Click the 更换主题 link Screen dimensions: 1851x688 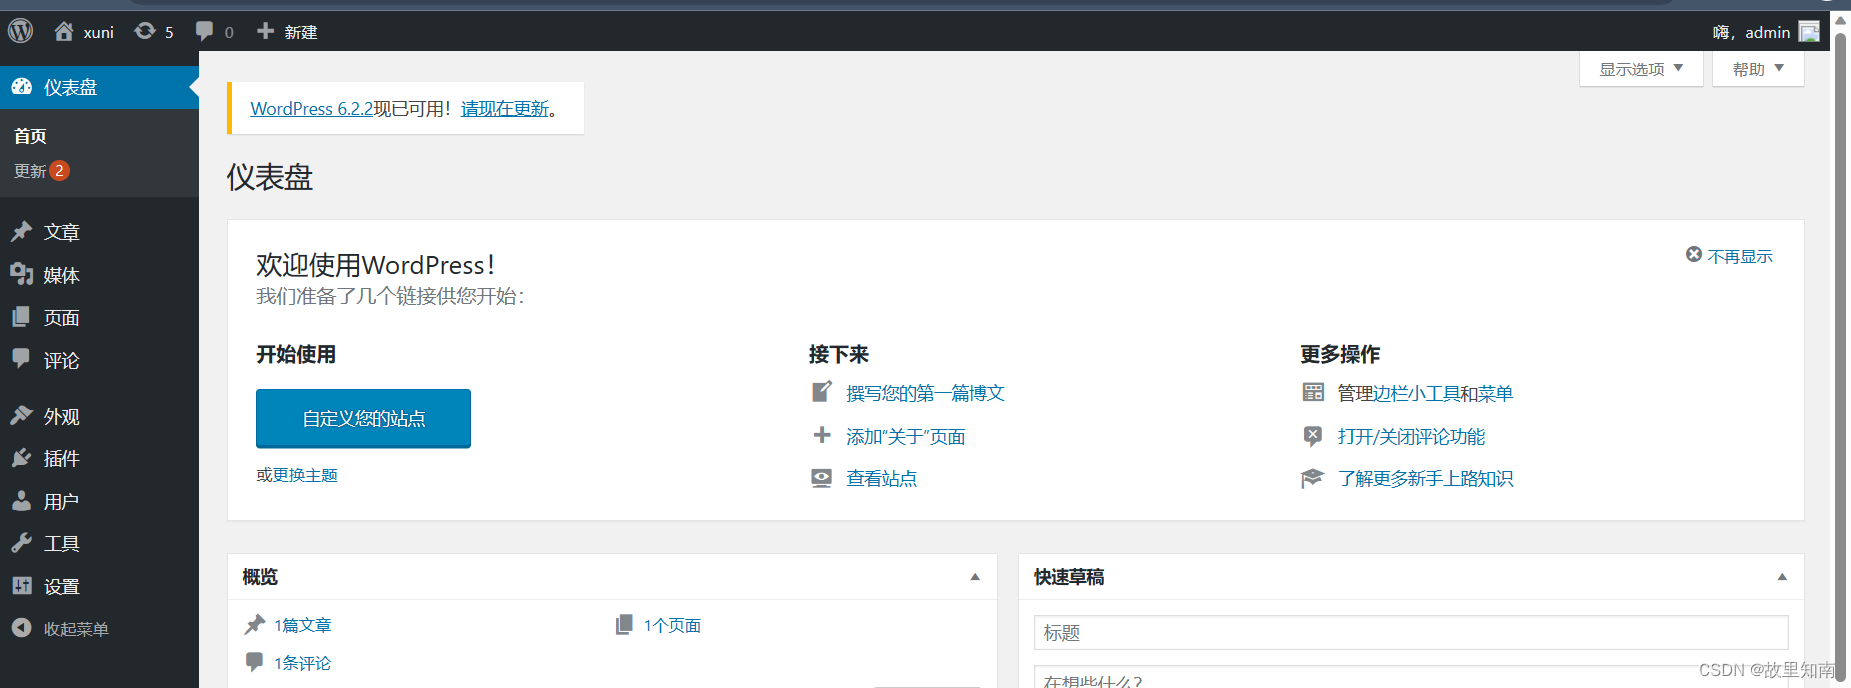pyautogui.click(x=305, y=475)
